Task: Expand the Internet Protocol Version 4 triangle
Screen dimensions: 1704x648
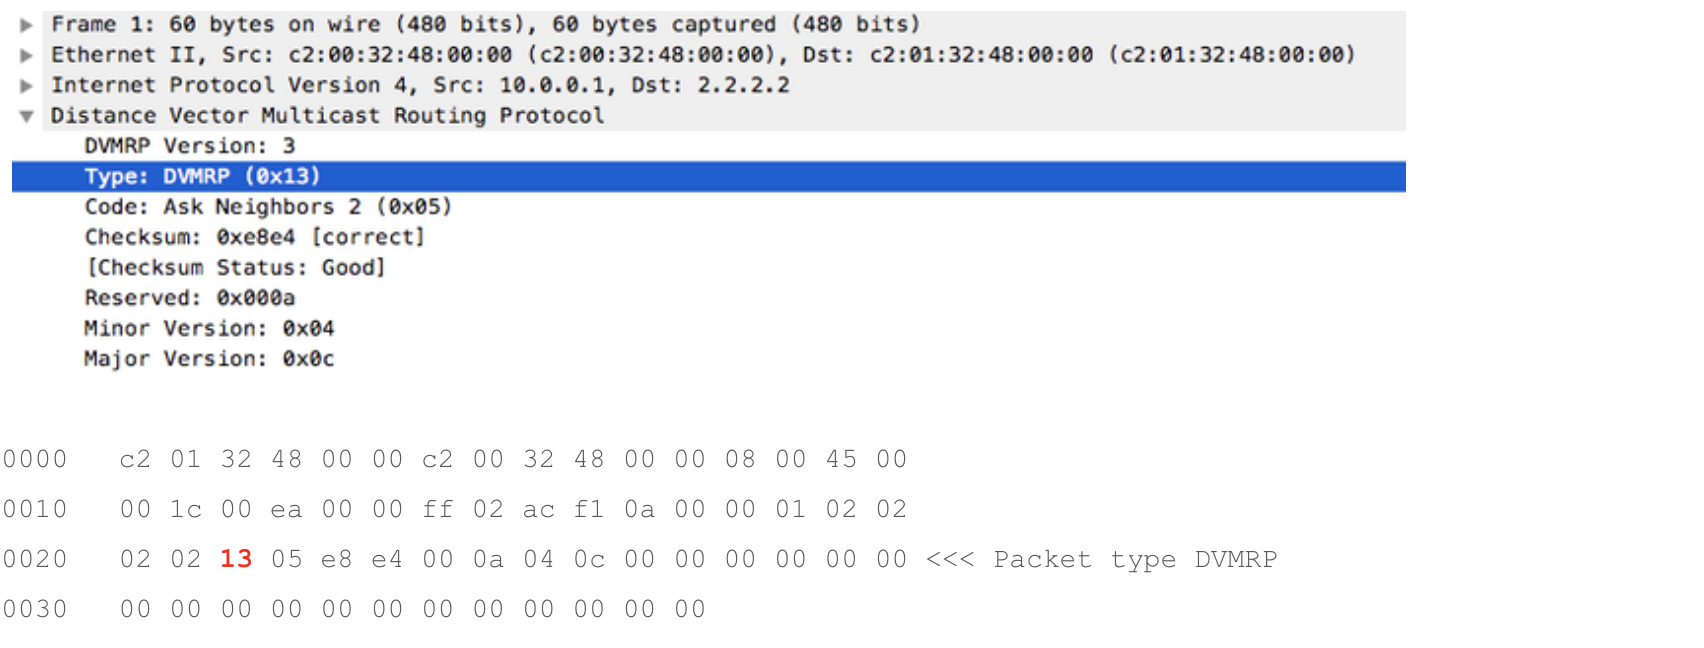Action: pyautogui.click(x=27, y=86)
